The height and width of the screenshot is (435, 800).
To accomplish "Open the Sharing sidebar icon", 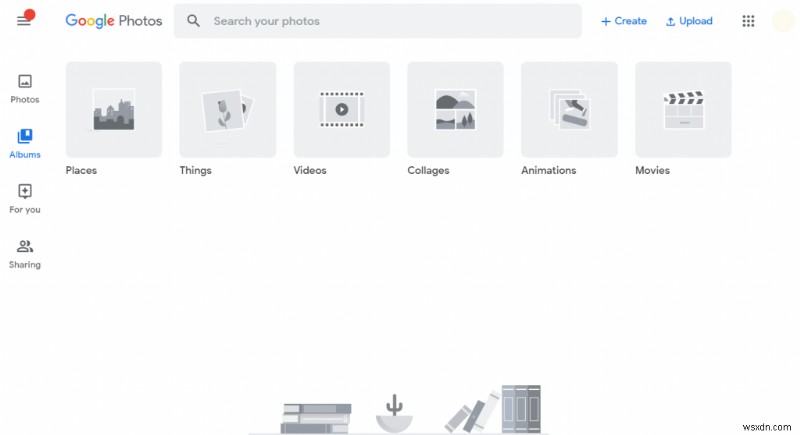I will click(24, 246).
